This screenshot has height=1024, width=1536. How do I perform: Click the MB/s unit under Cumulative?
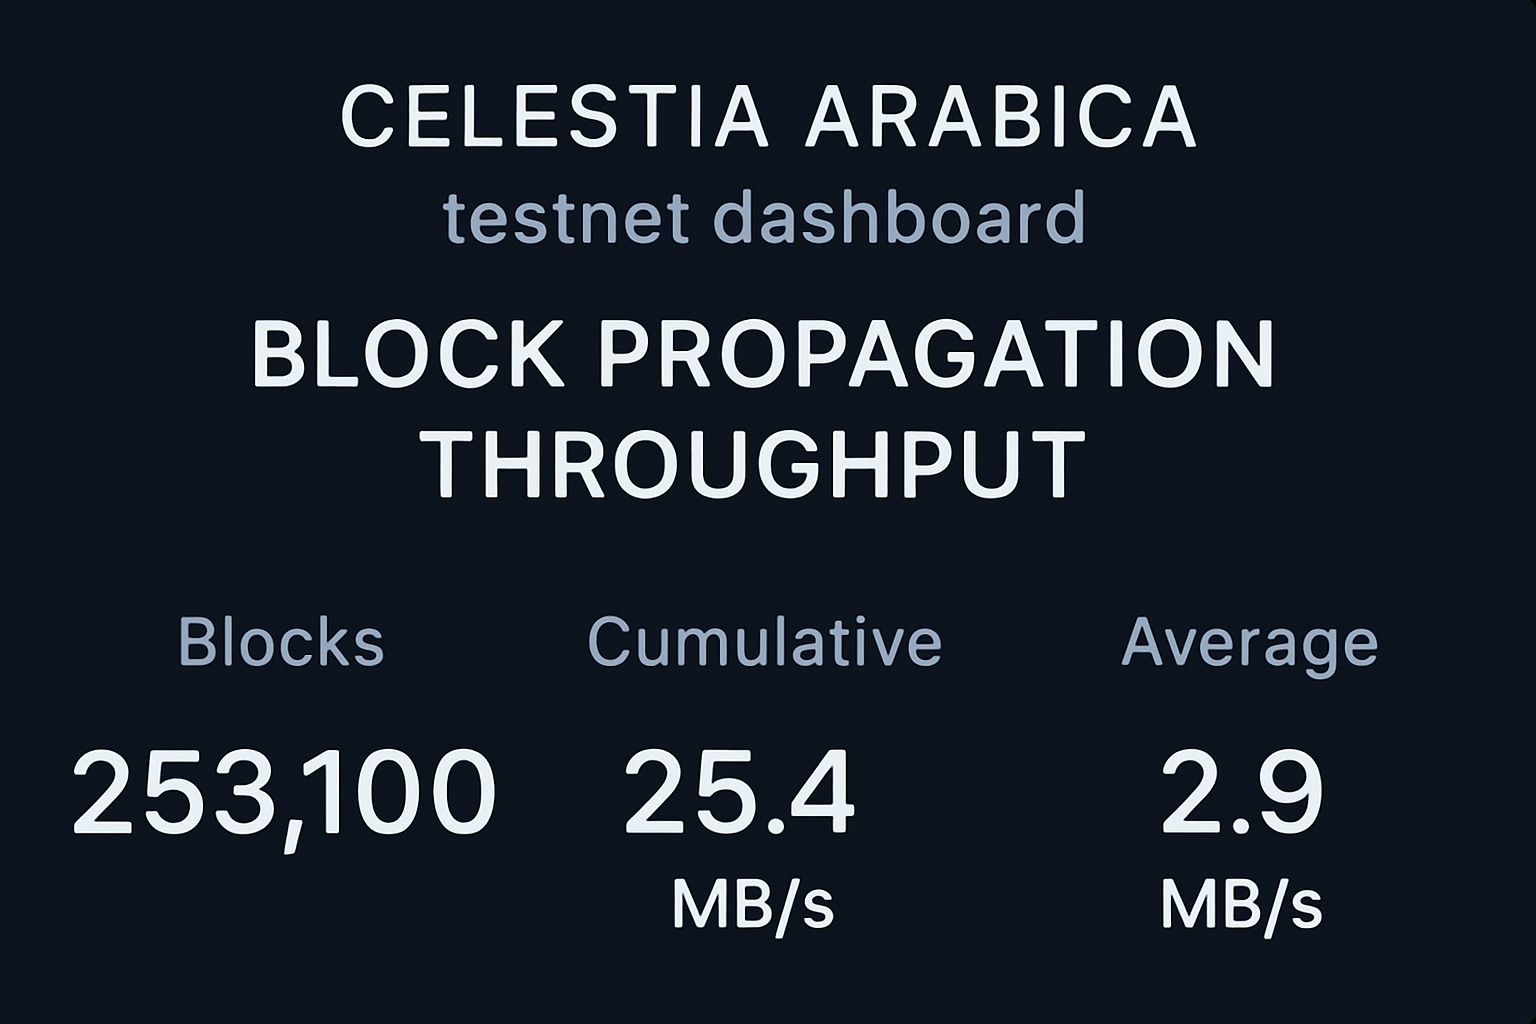[x=752, y=903]
